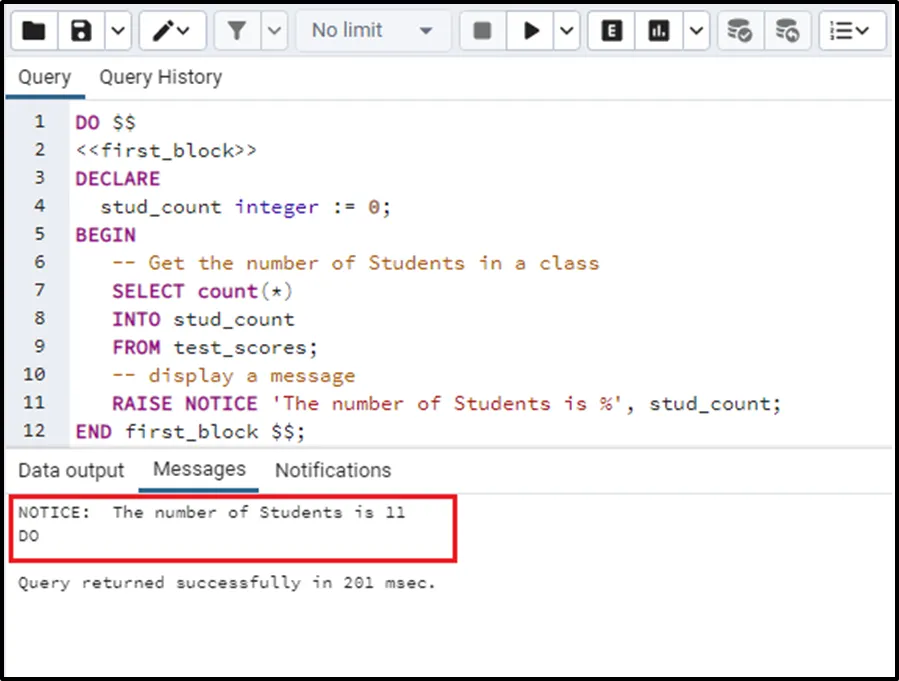Expand the Execute options dropdown arrow
The width and height of the screenshot is (899, 681).
[566, 31]
